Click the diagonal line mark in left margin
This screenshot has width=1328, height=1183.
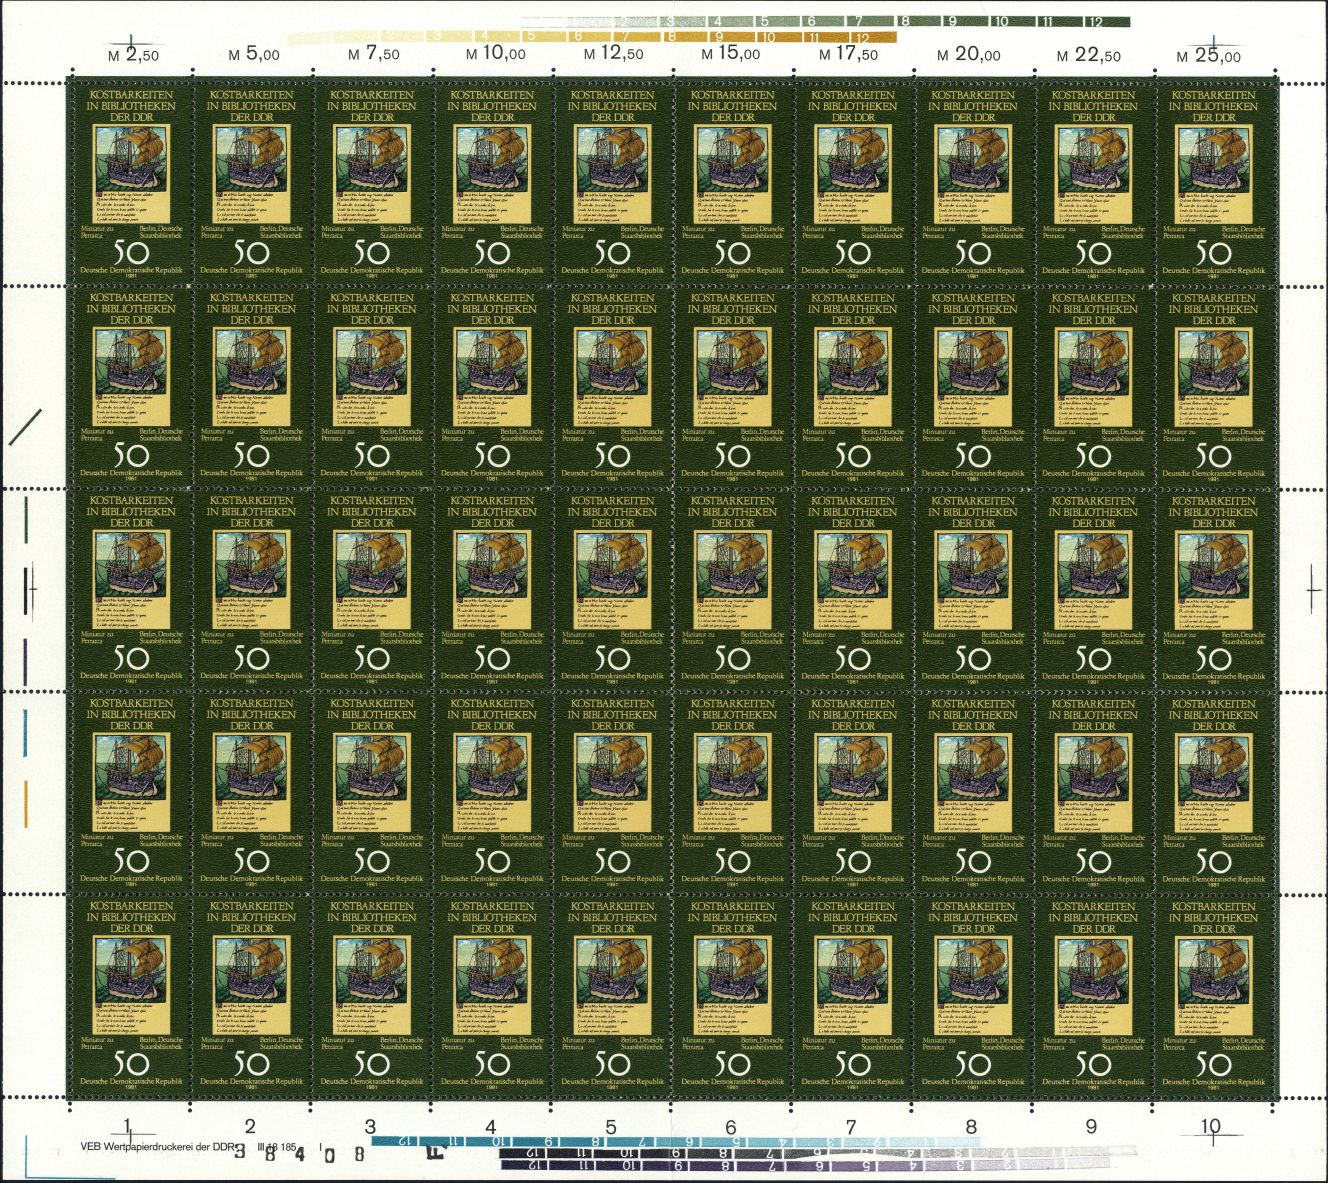(25, 424)
